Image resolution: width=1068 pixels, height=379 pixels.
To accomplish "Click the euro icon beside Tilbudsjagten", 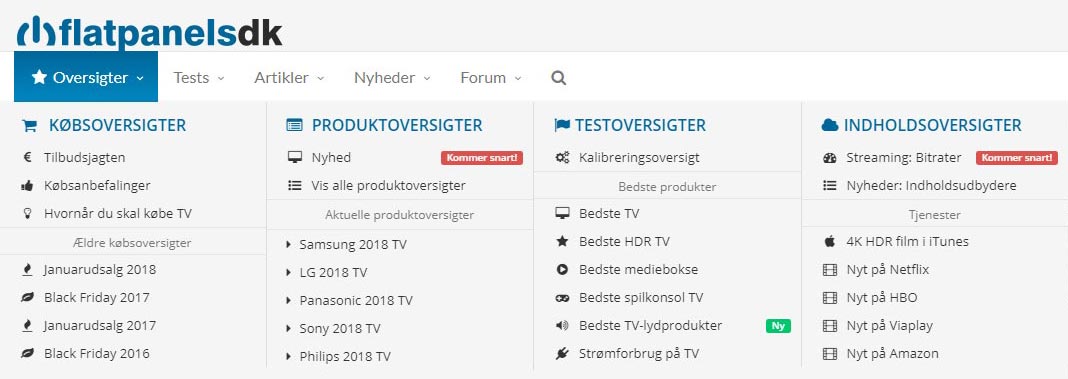I will (28, 157).
